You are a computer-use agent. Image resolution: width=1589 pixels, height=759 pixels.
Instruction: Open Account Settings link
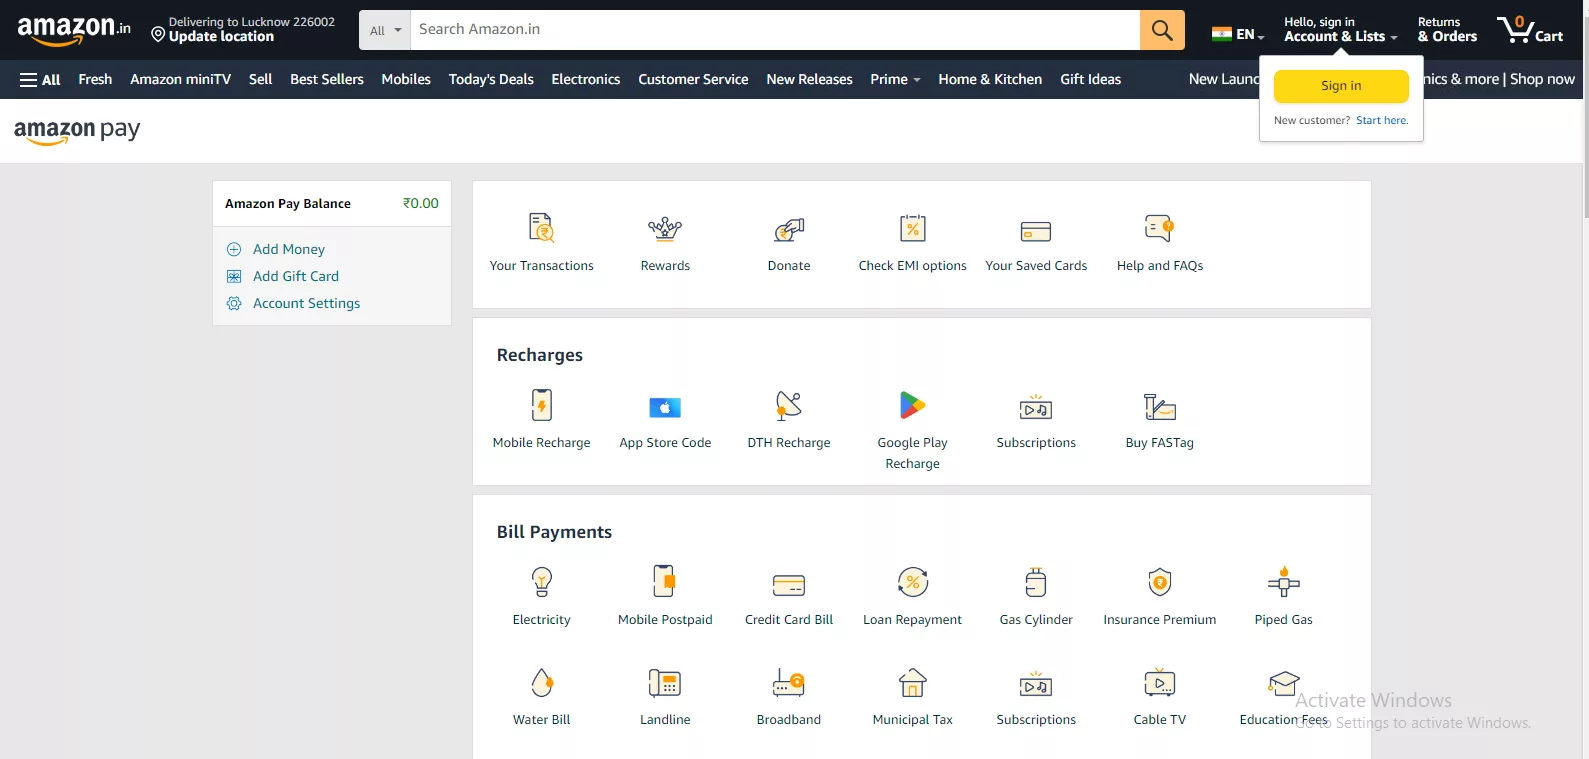coord(306,303)
